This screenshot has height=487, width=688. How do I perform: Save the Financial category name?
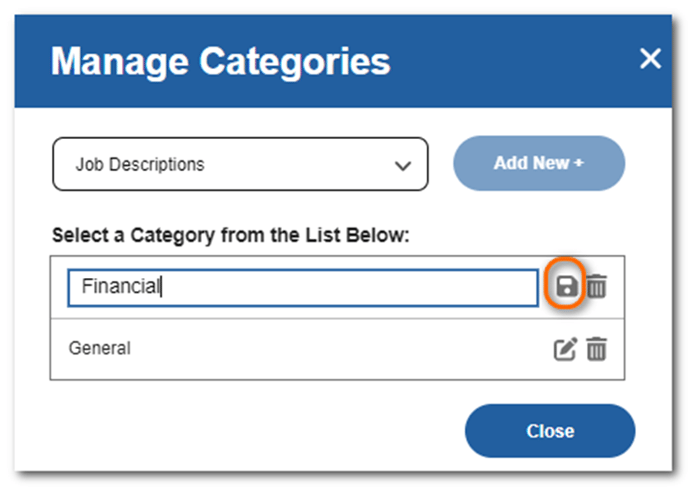pos(566,287)
